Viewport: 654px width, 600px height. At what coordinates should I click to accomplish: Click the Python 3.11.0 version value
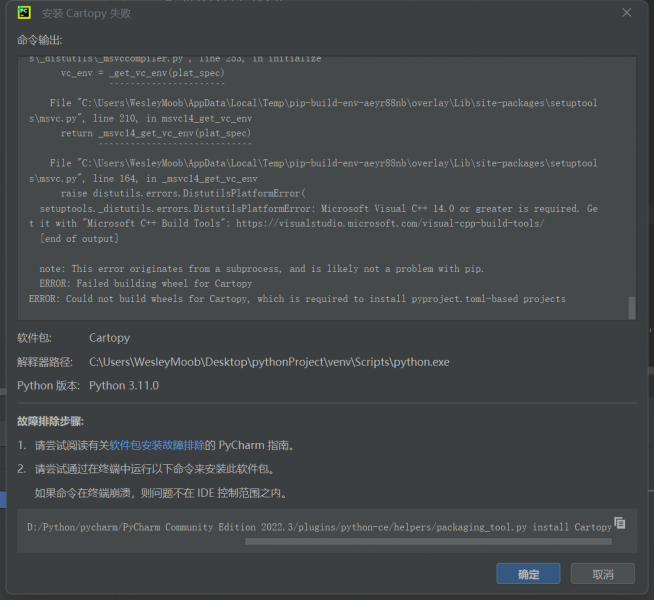tap(124, 386)
